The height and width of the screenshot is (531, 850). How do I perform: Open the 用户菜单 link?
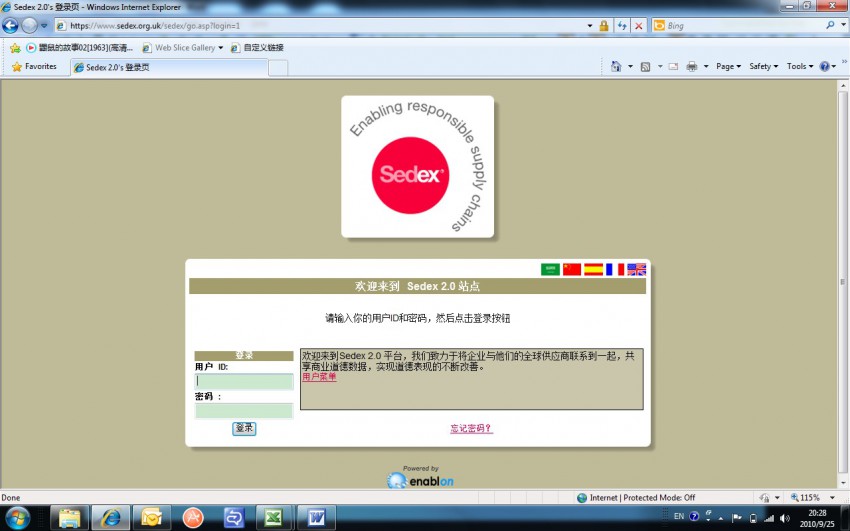coord(319,377)
